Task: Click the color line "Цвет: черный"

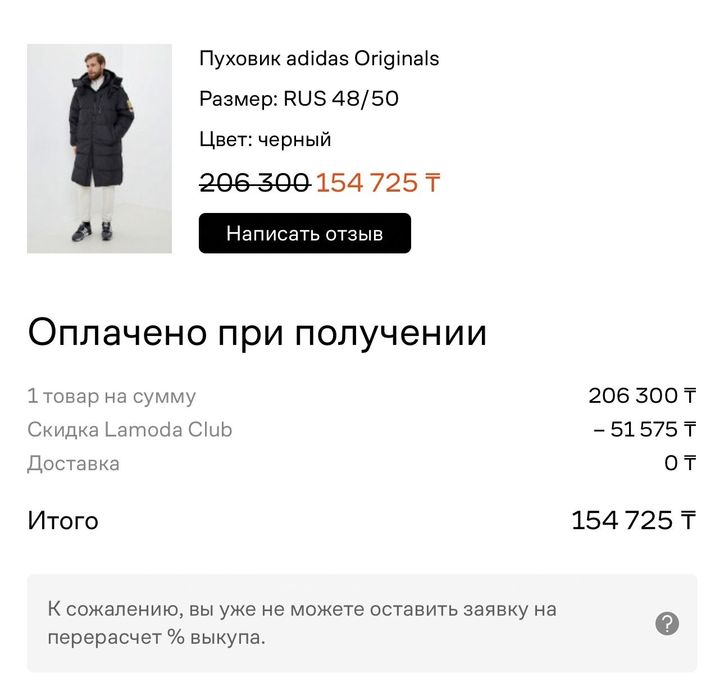Action: (x=265, y=139)
